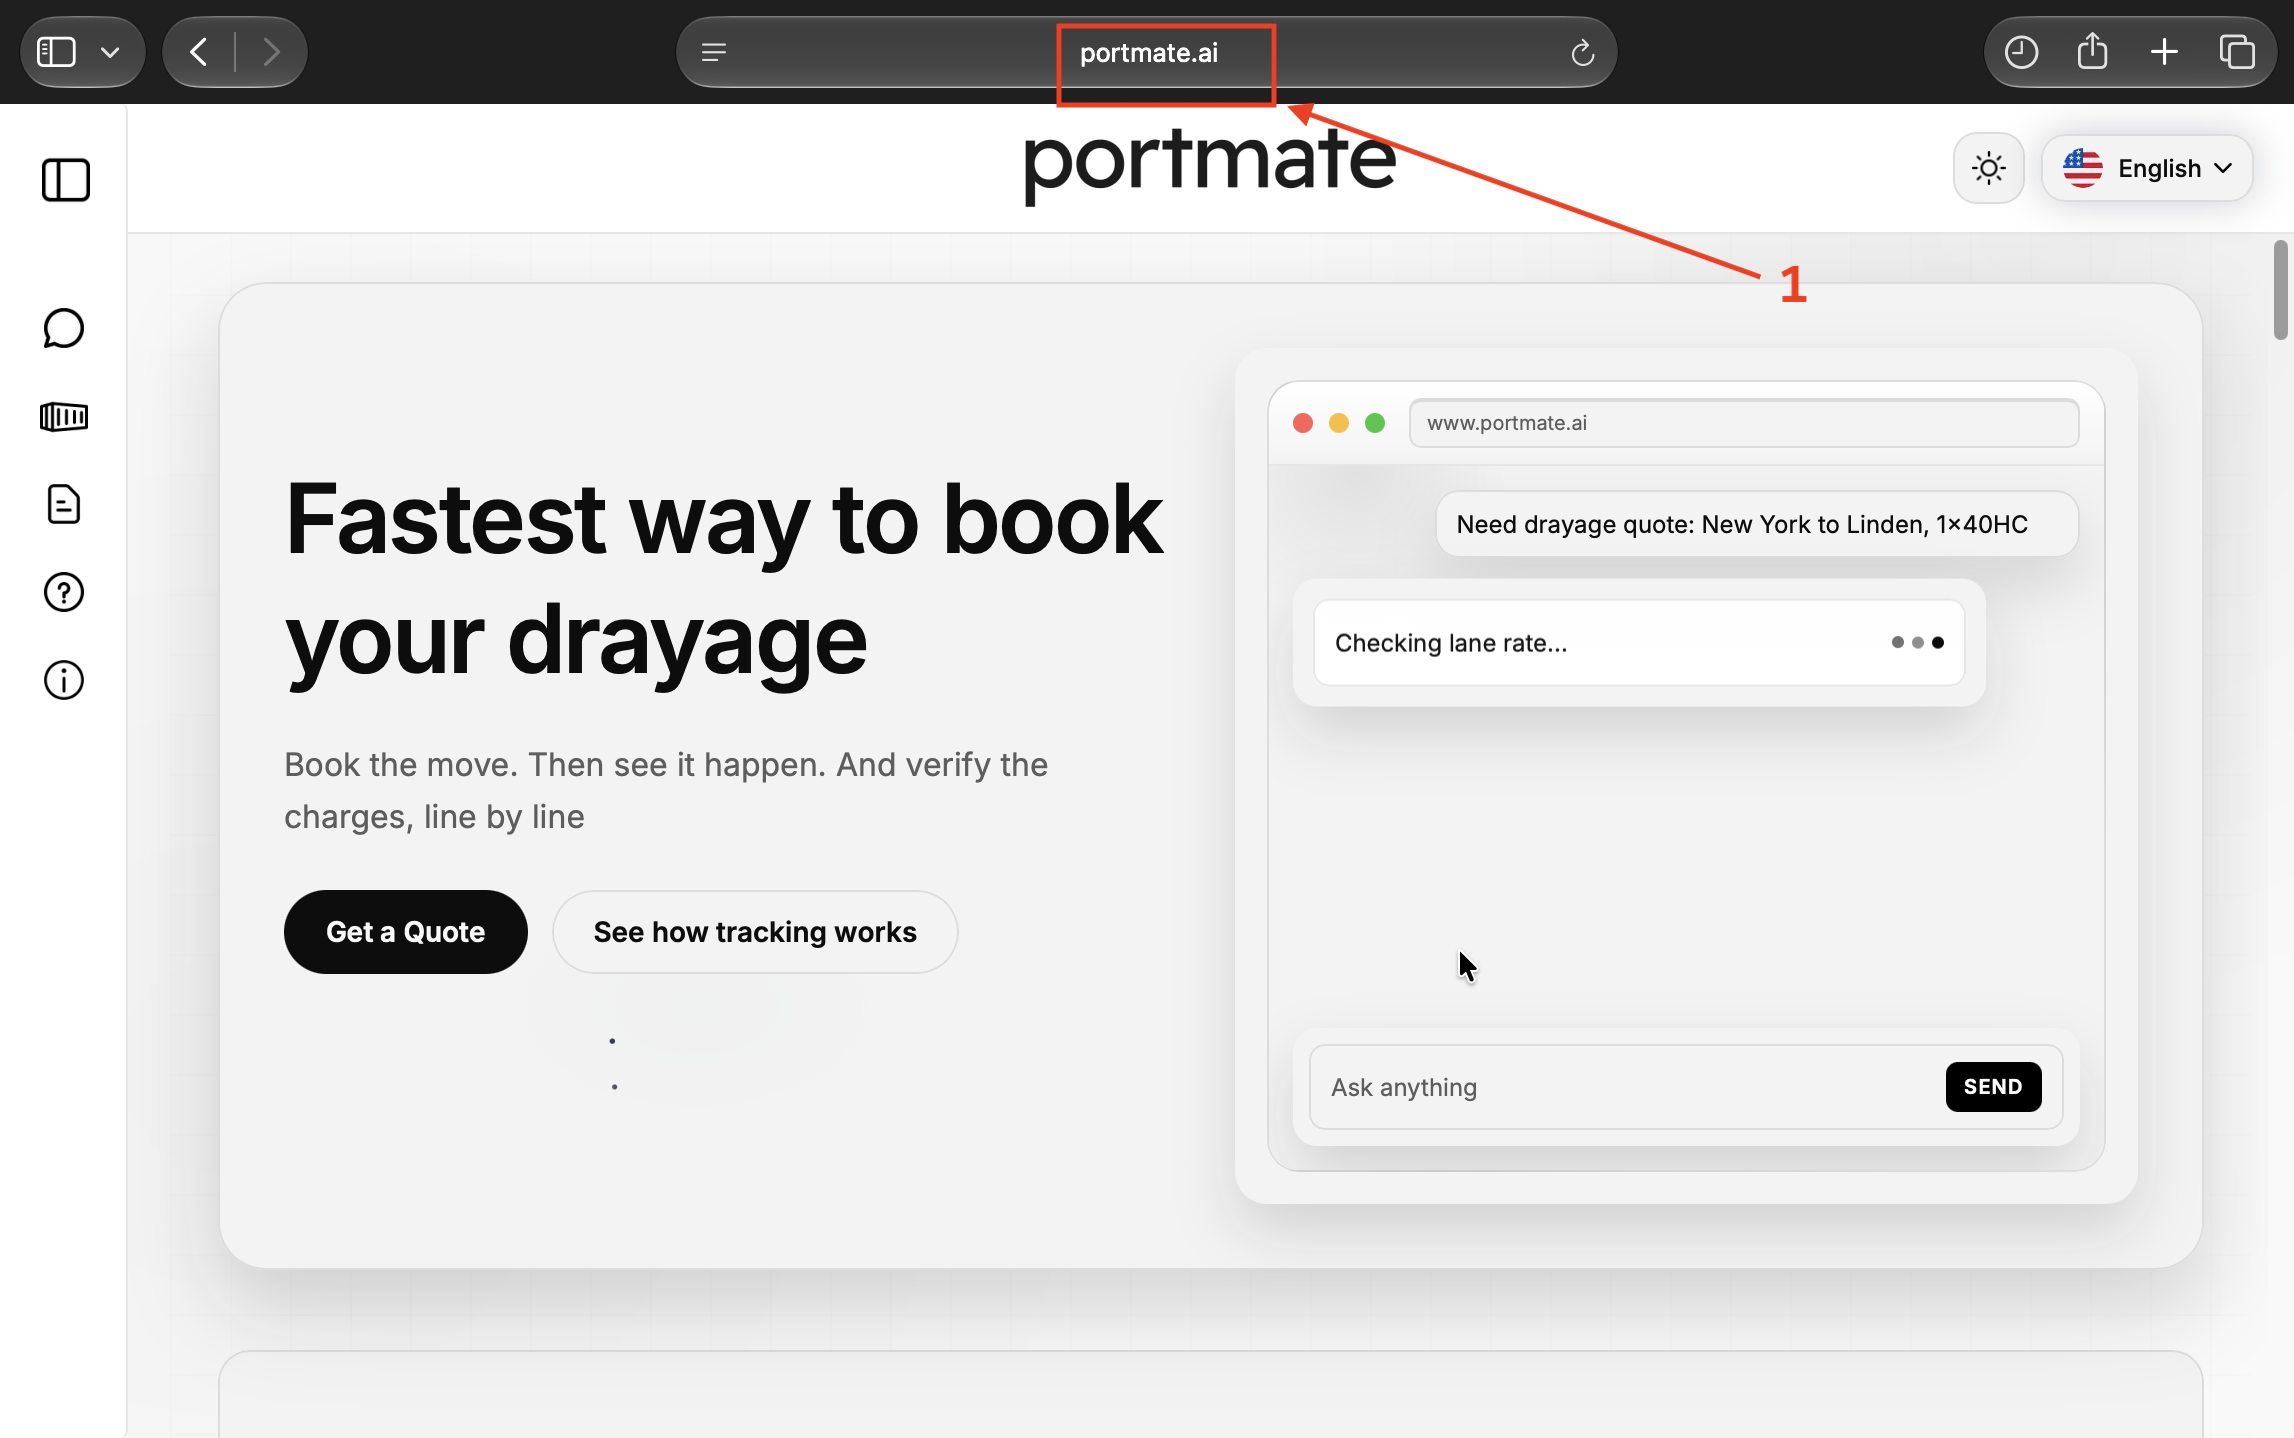The height and width of the screenshot is (1438, 2294).
Task: Open the Share button in Safari toolbar
Action: pos(2092,51)
